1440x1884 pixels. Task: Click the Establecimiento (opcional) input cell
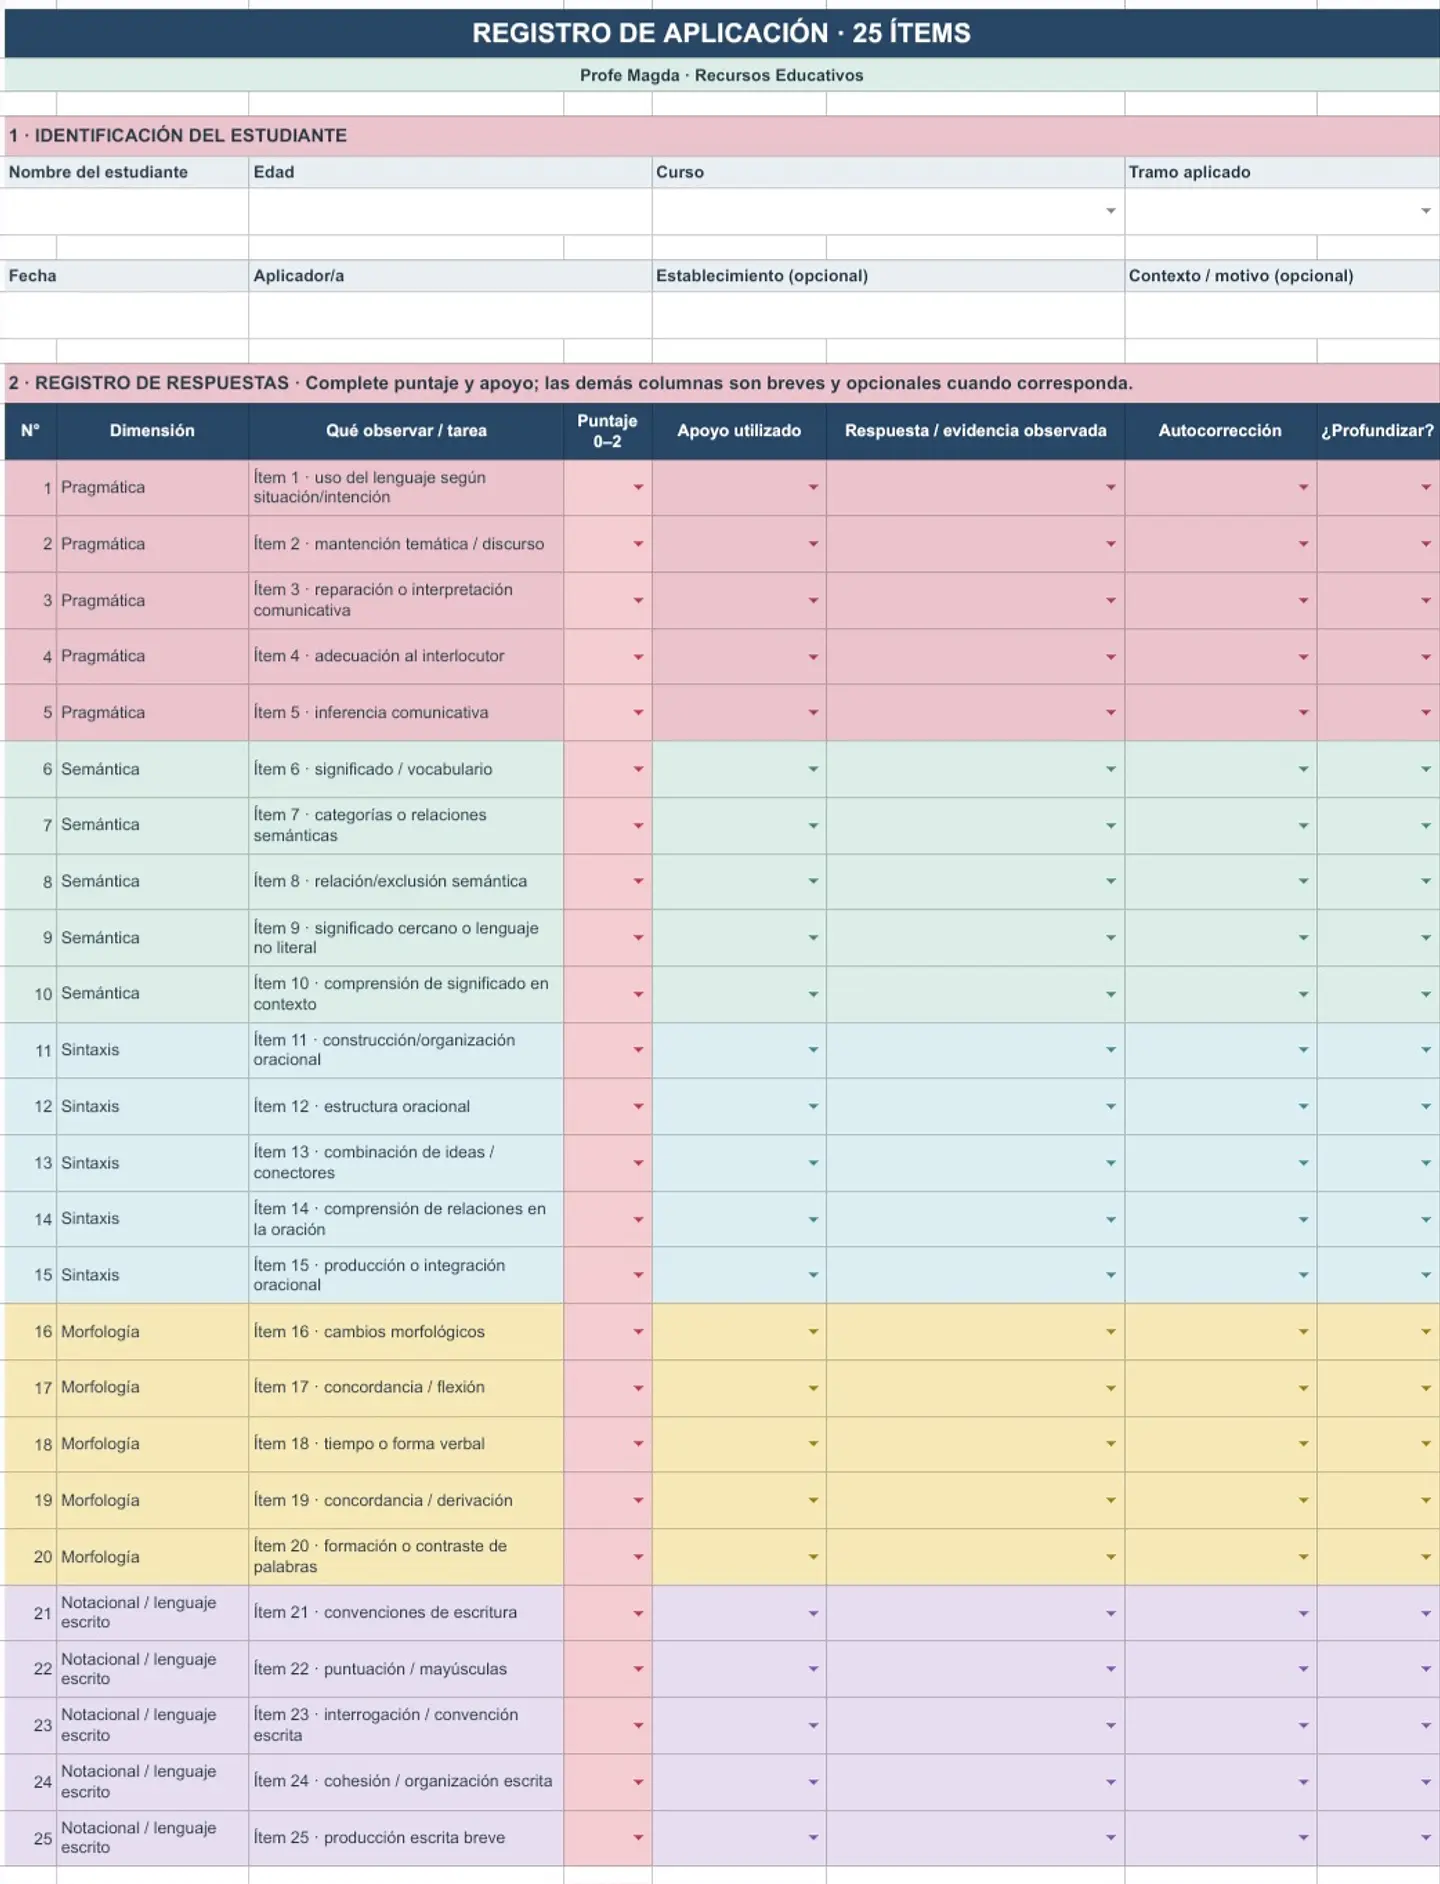click(888, 316)
